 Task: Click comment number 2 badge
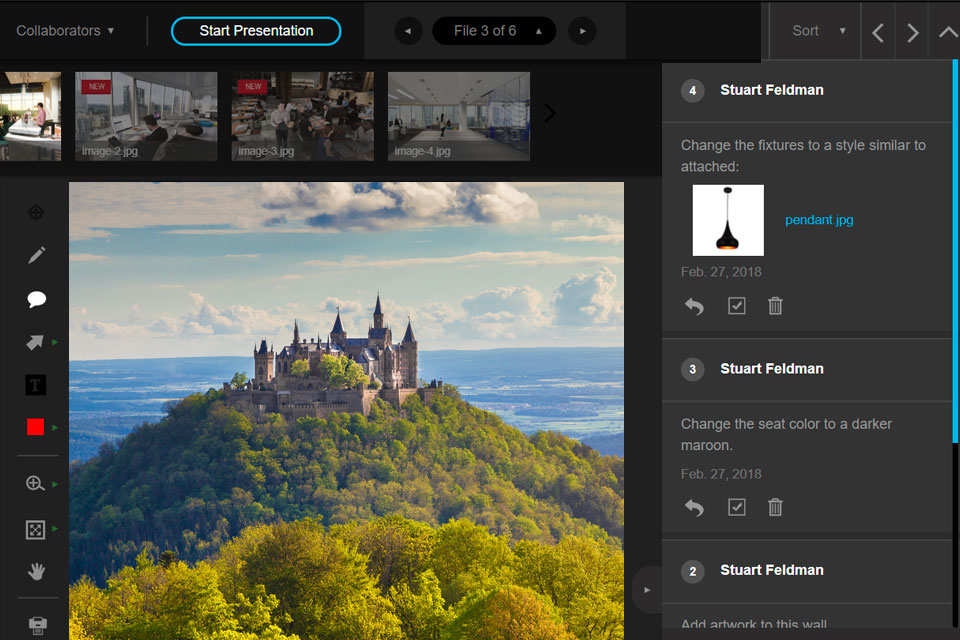(x=692, y=571)
